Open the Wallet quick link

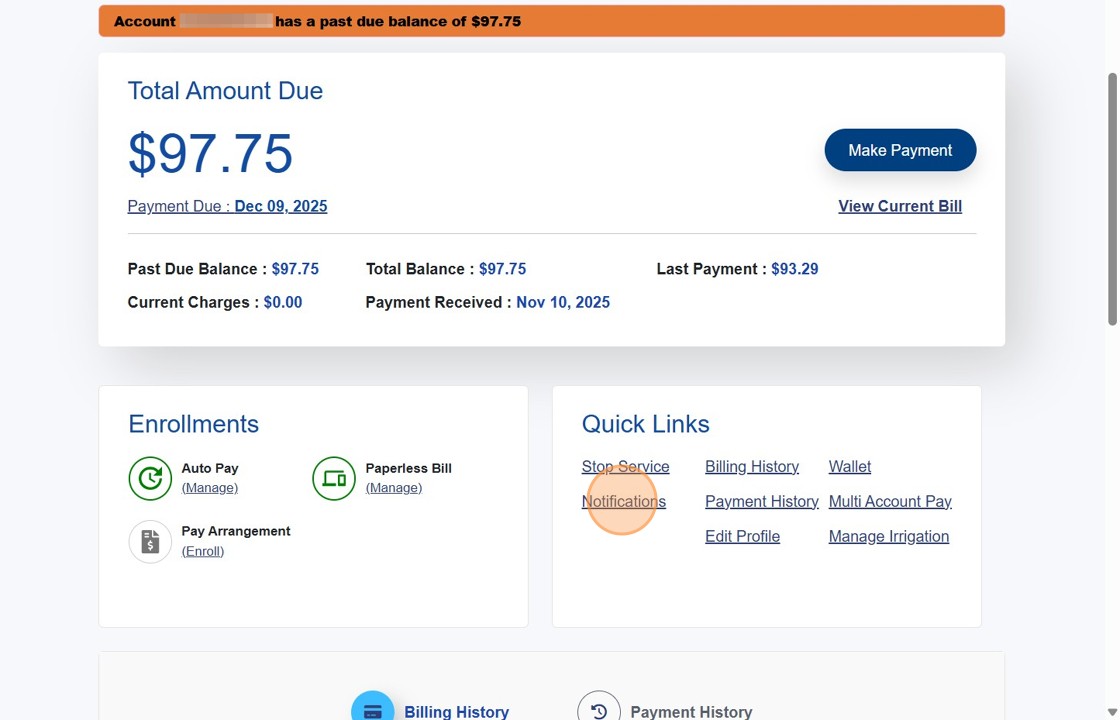[x=849, y=467]
